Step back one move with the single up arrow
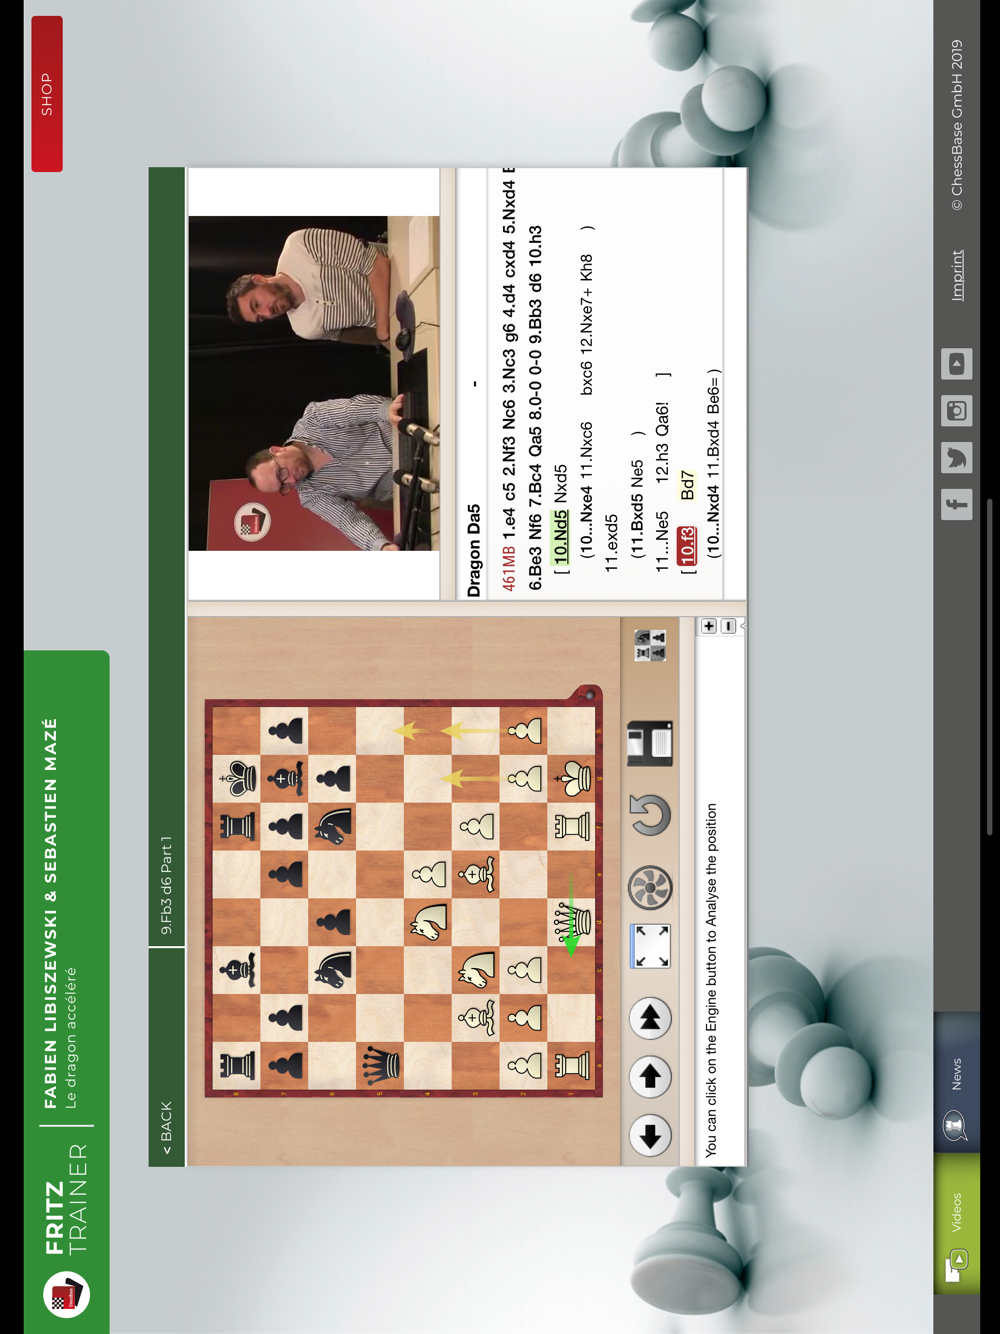 click(650, 1077)
